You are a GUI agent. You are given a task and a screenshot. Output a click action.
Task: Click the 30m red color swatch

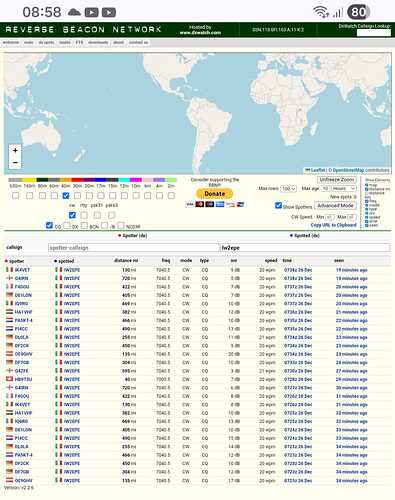coord(77,180)
